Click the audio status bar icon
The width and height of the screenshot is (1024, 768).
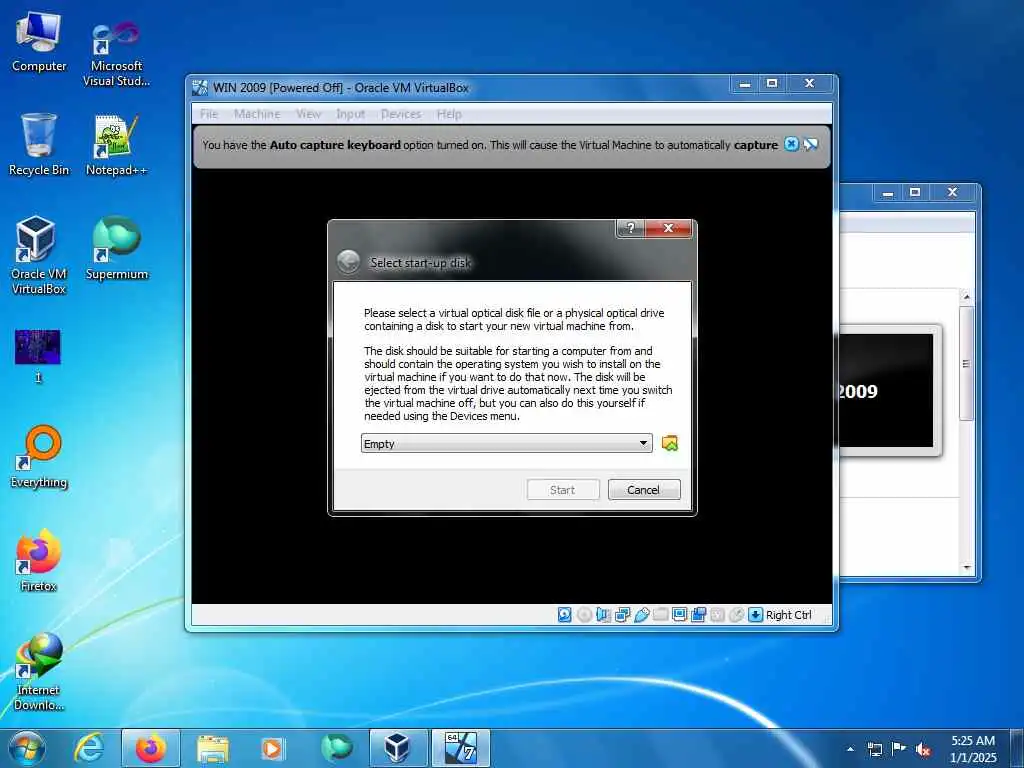click(603, 615)
